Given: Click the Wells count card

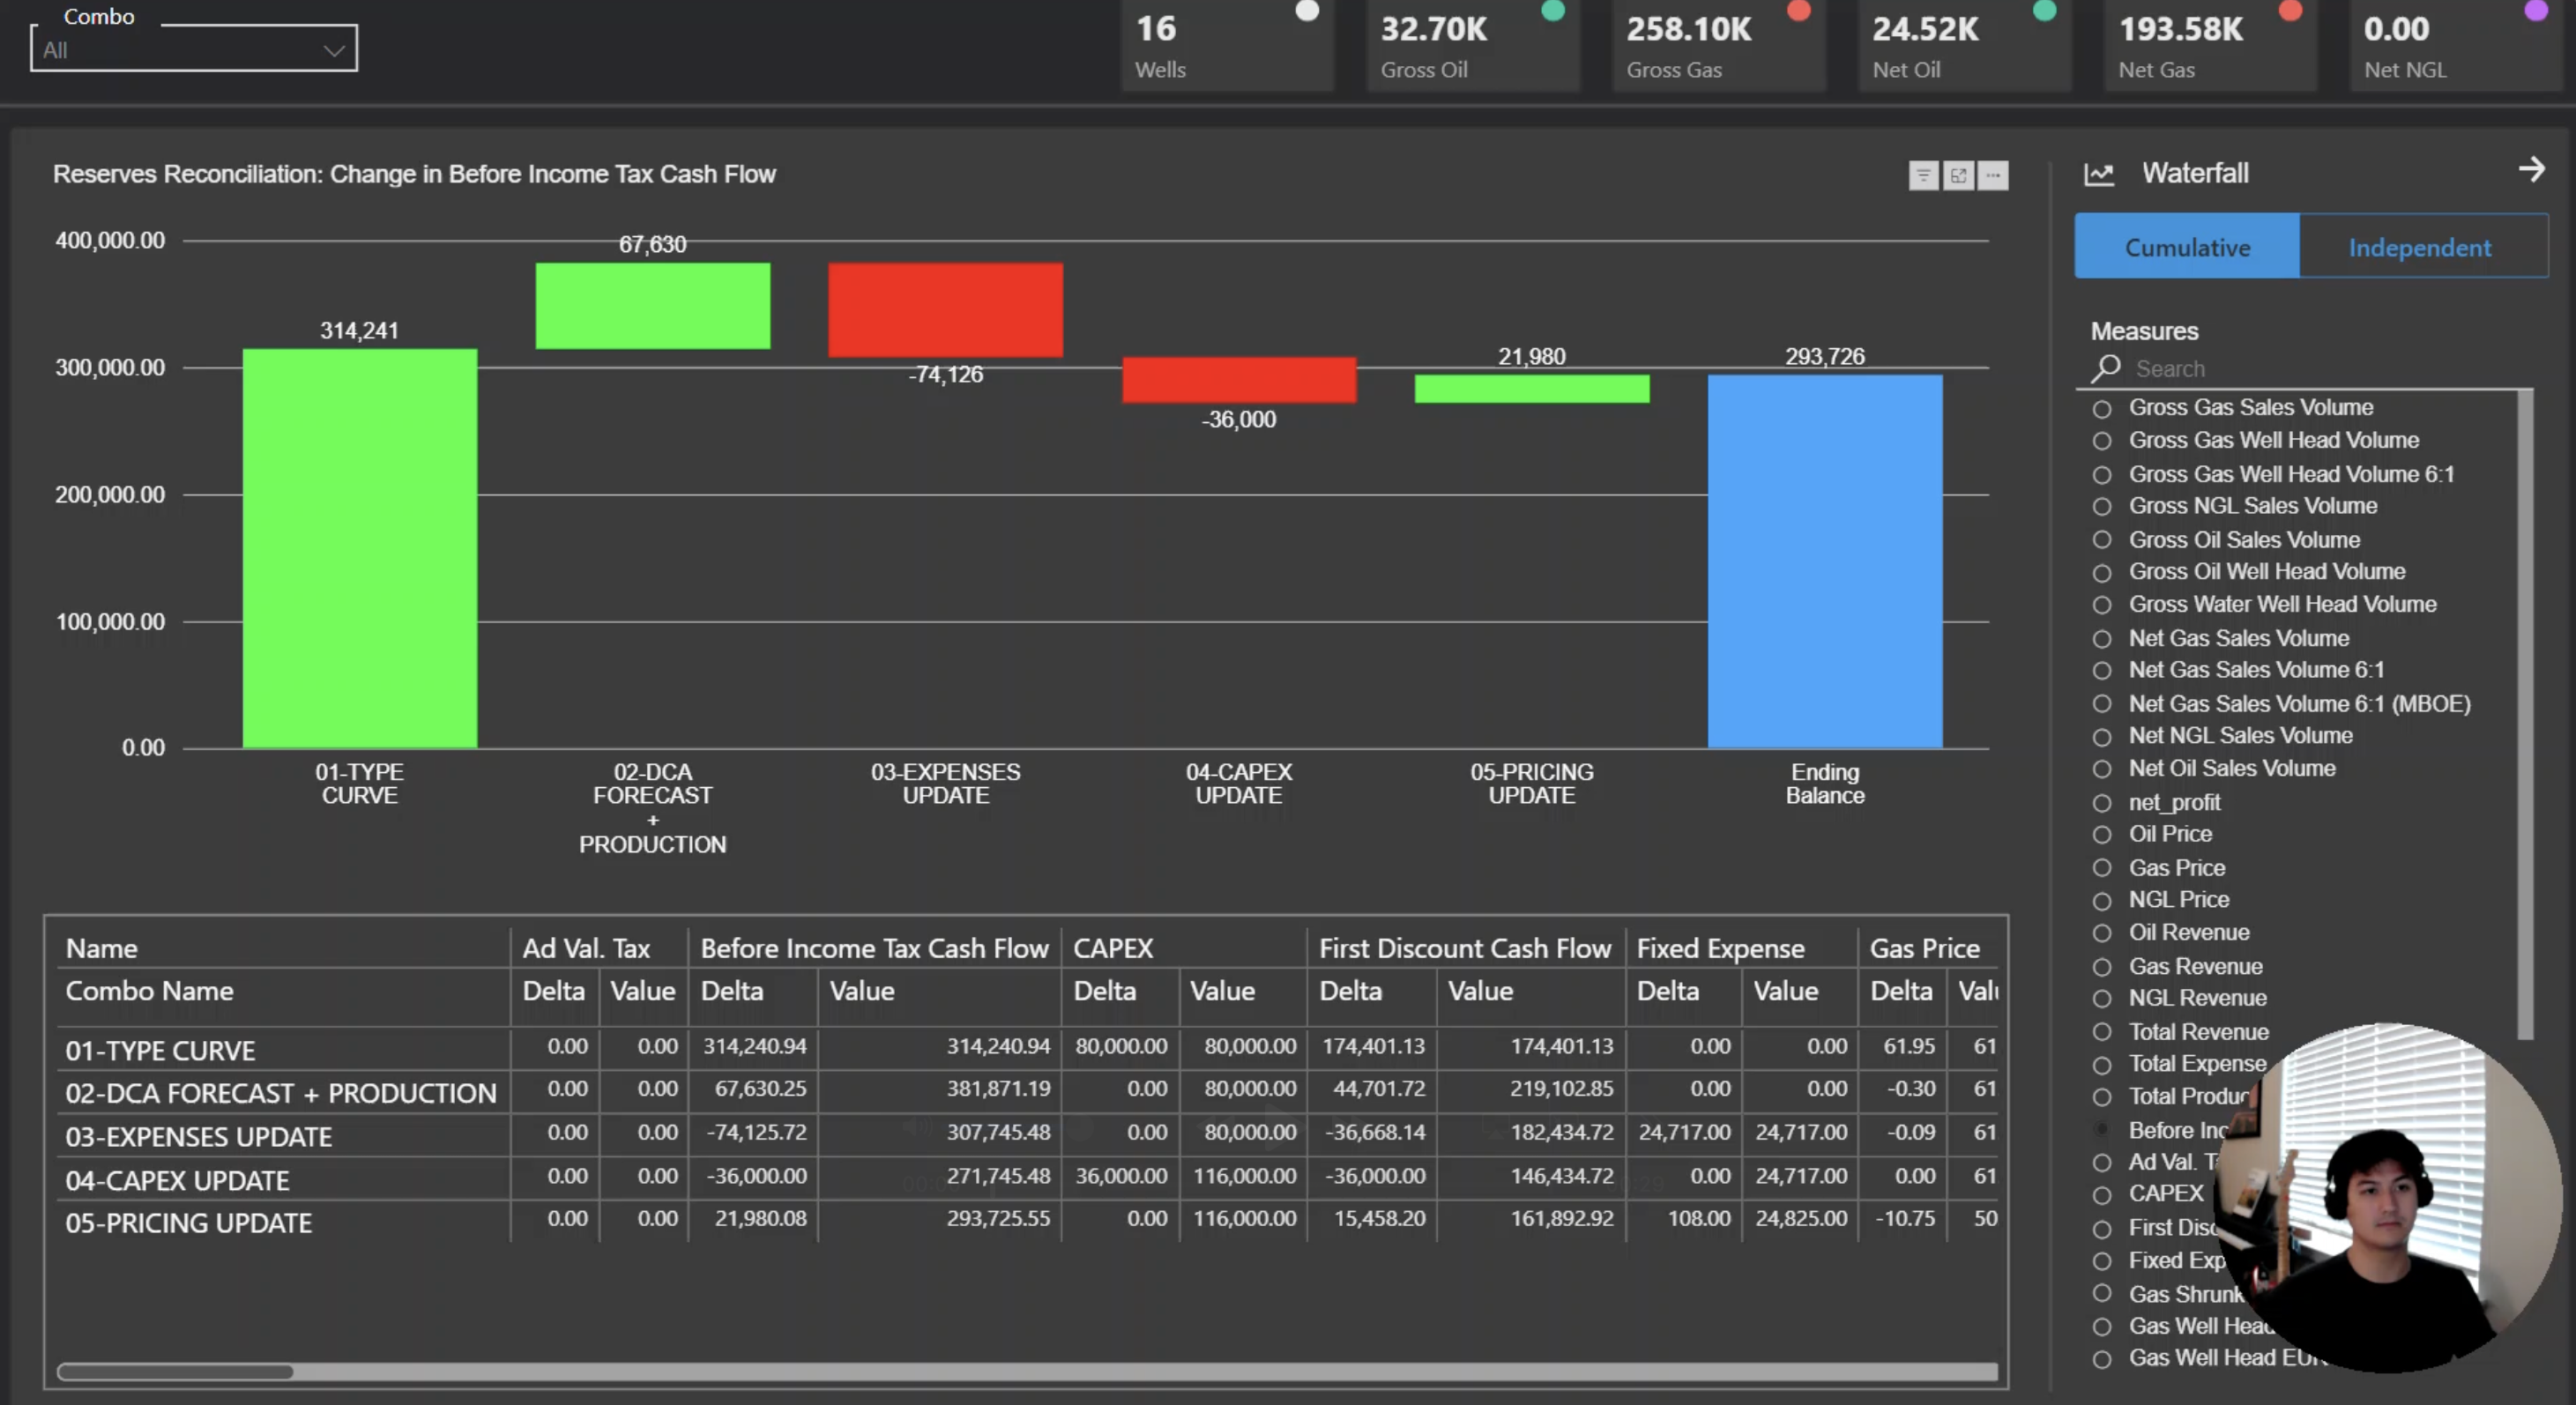Looking at the screenshot, I should tap(1226, 45).
